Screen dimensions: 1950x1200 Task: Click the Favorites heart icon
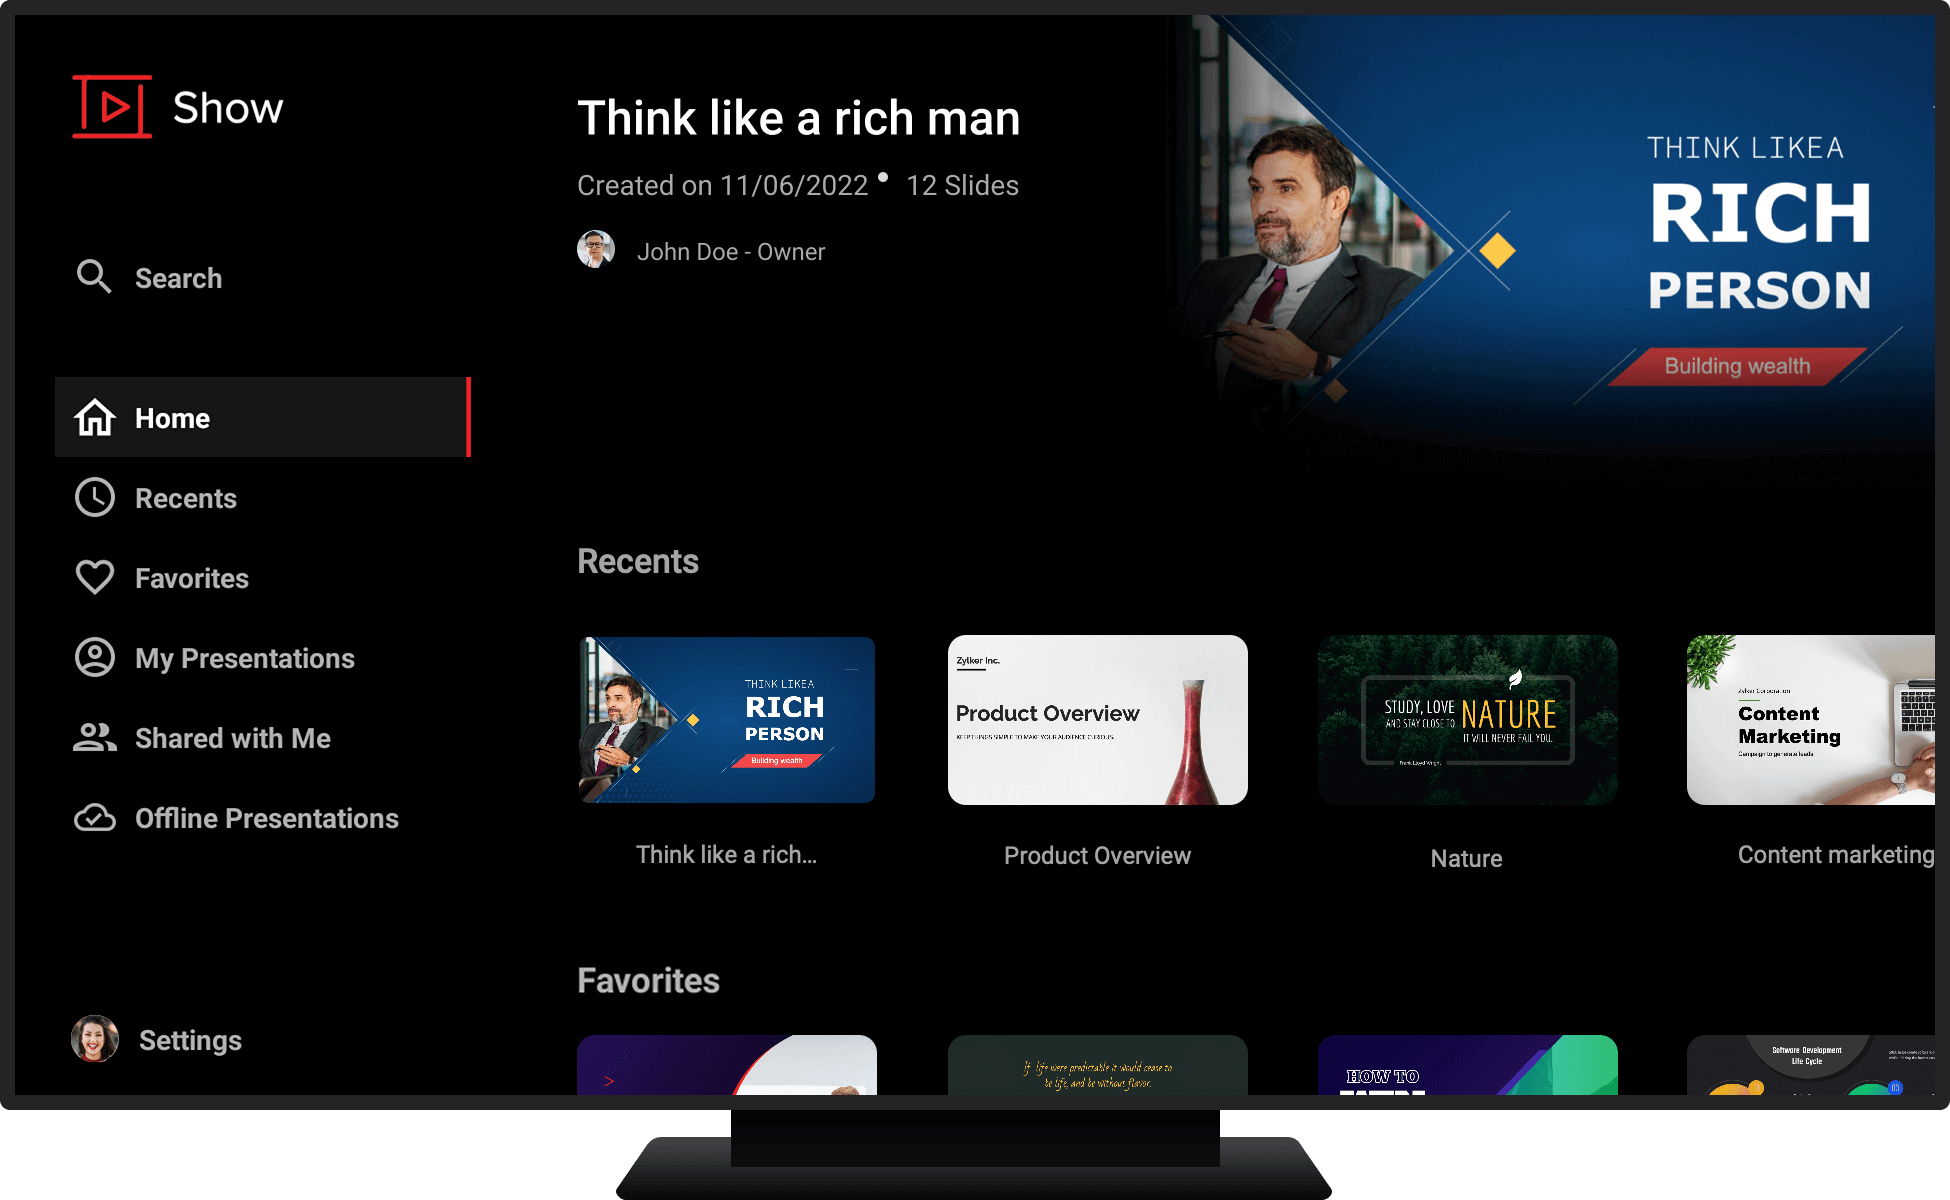click(95, 578)
